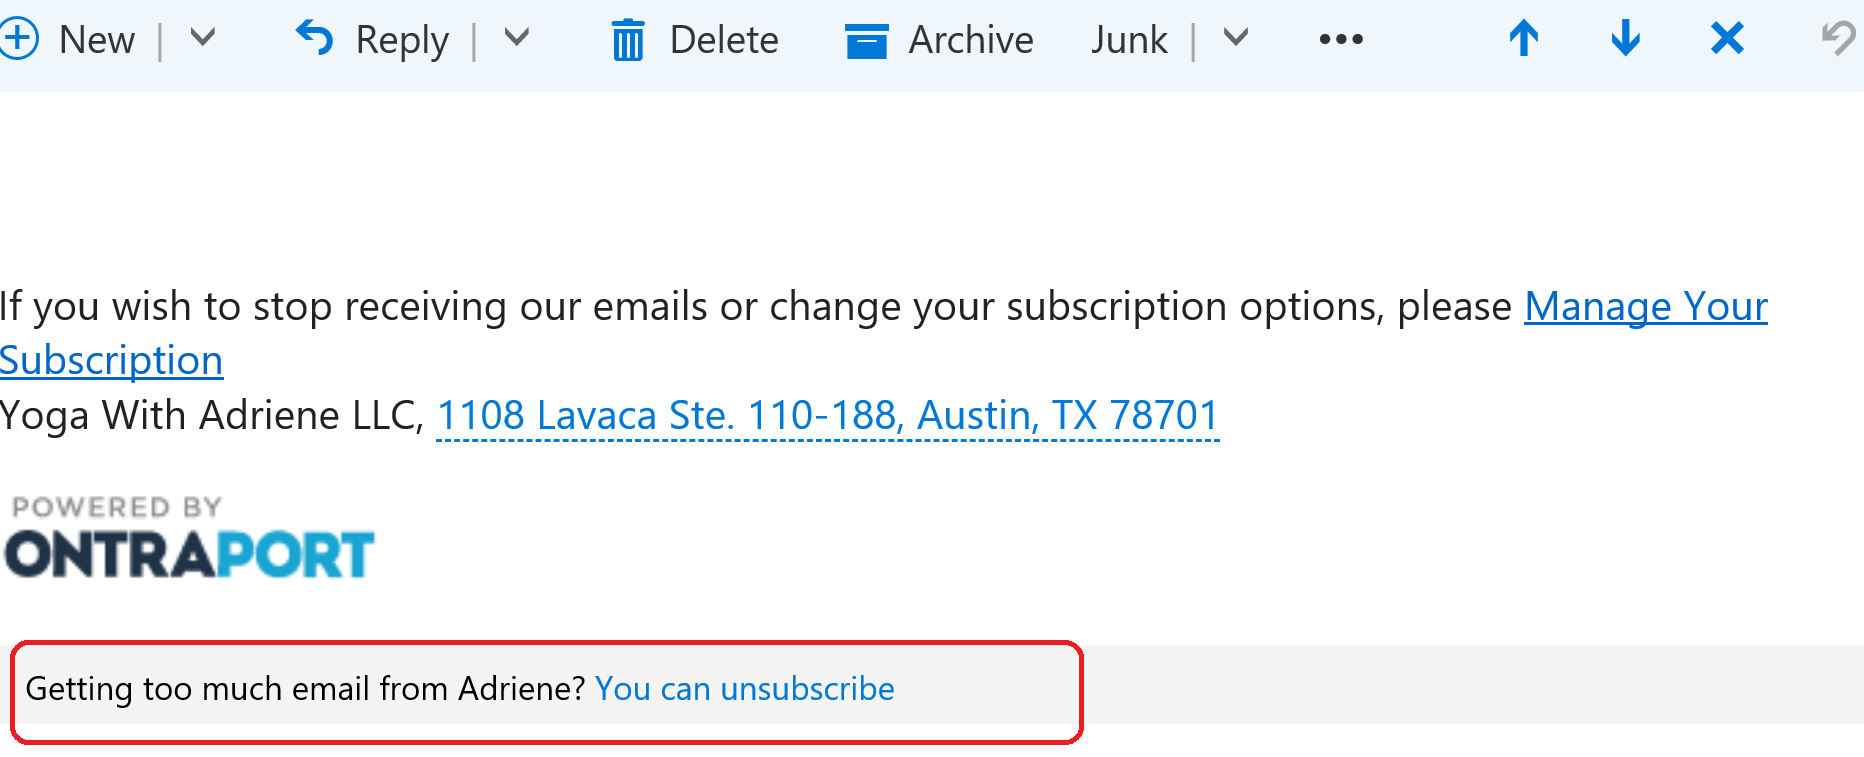The height and width of the screenshot is (757, 1864).
Task: Click the Reply arrow icon
Action: pyautogui.click(x=315, y=39)
